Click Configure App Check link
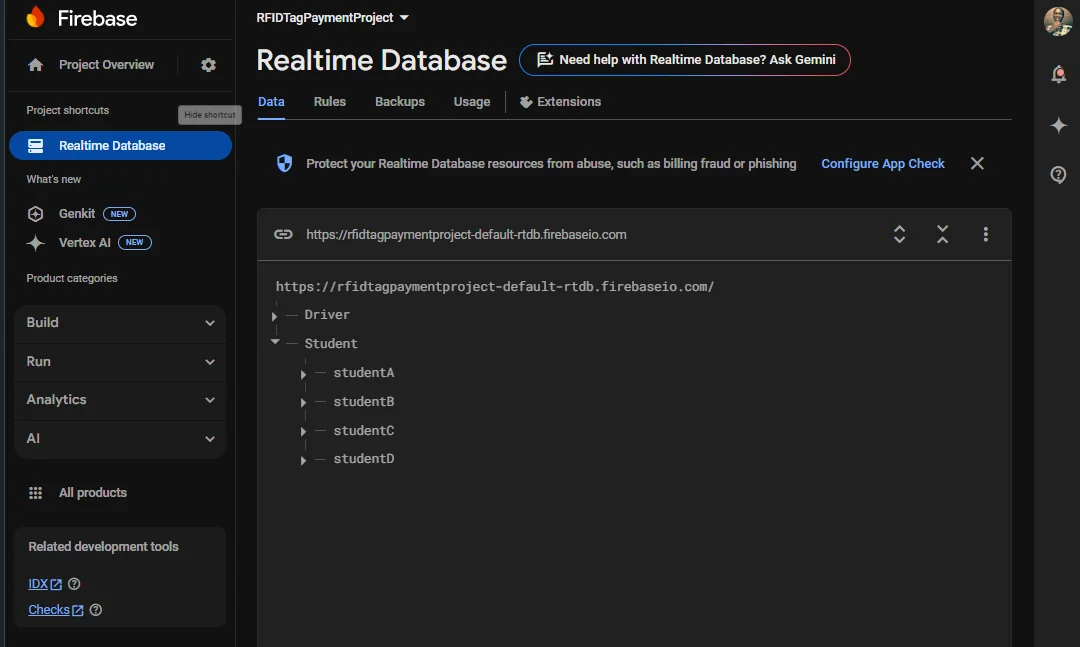The width and height of the screenshot is (1080, 647). coord(882,164)
